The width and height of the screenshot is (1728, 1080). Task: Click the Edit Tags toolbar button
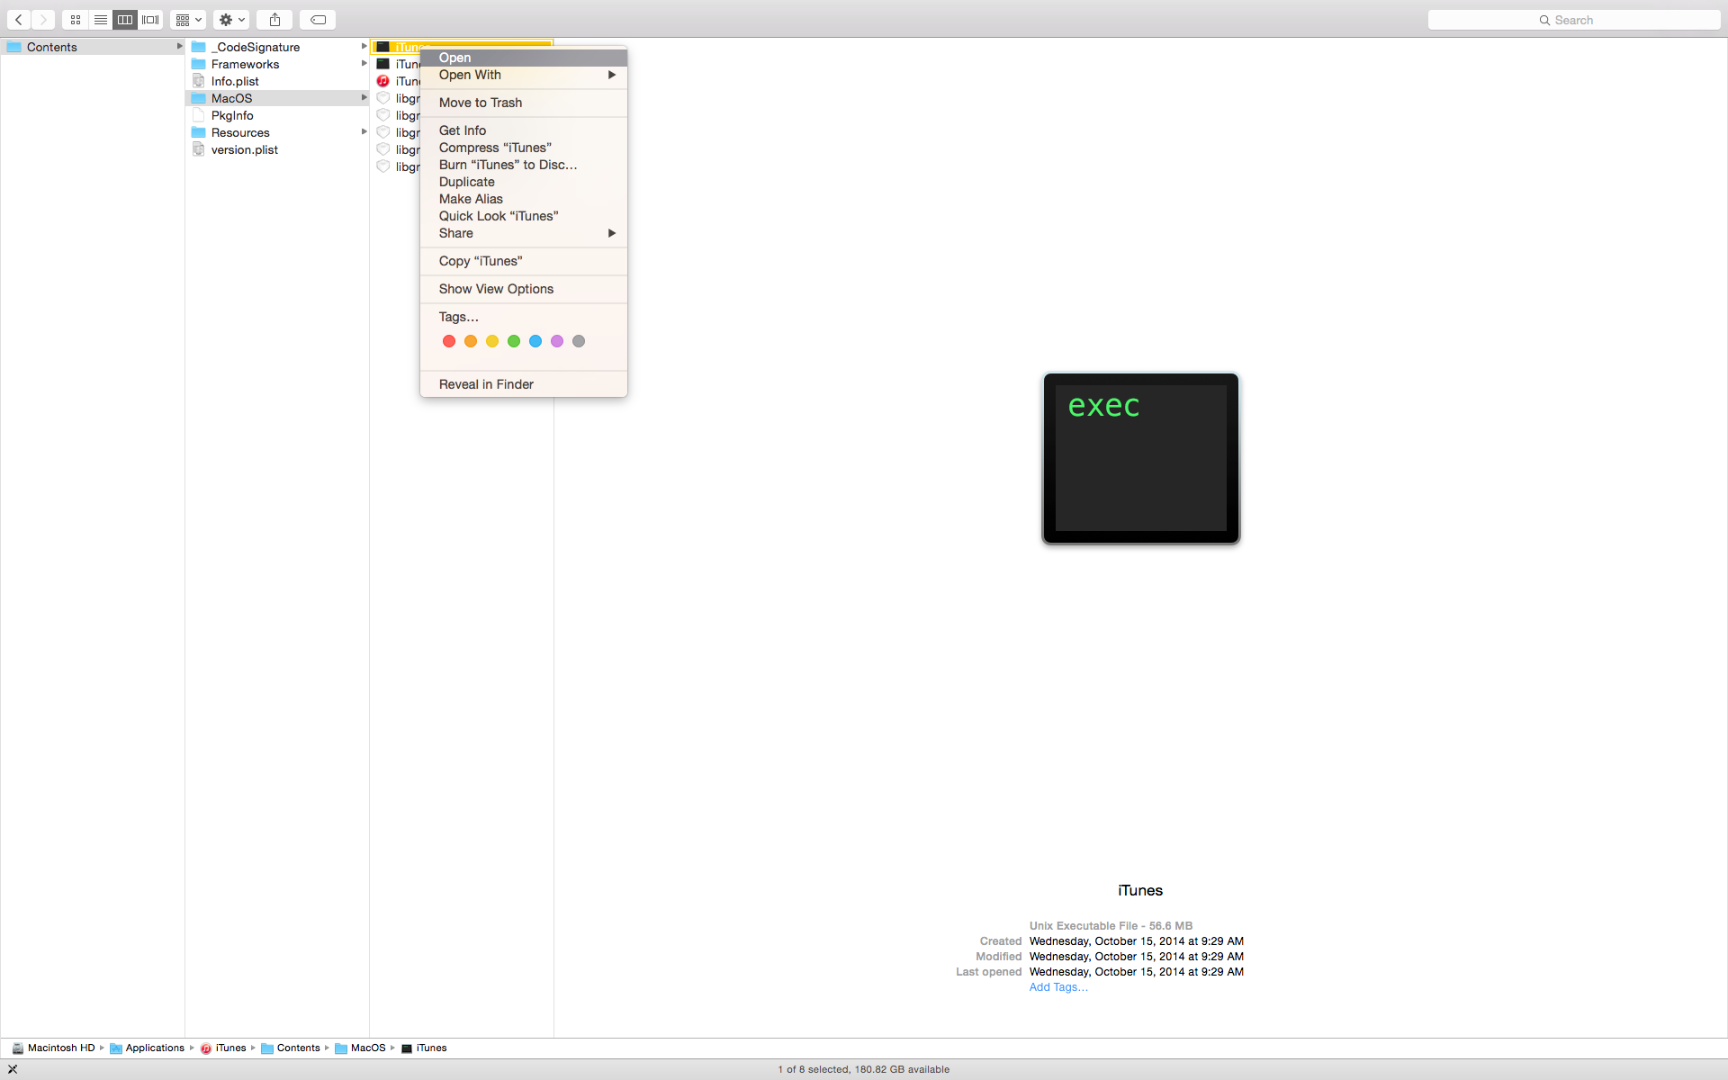(x=317, y=19)
